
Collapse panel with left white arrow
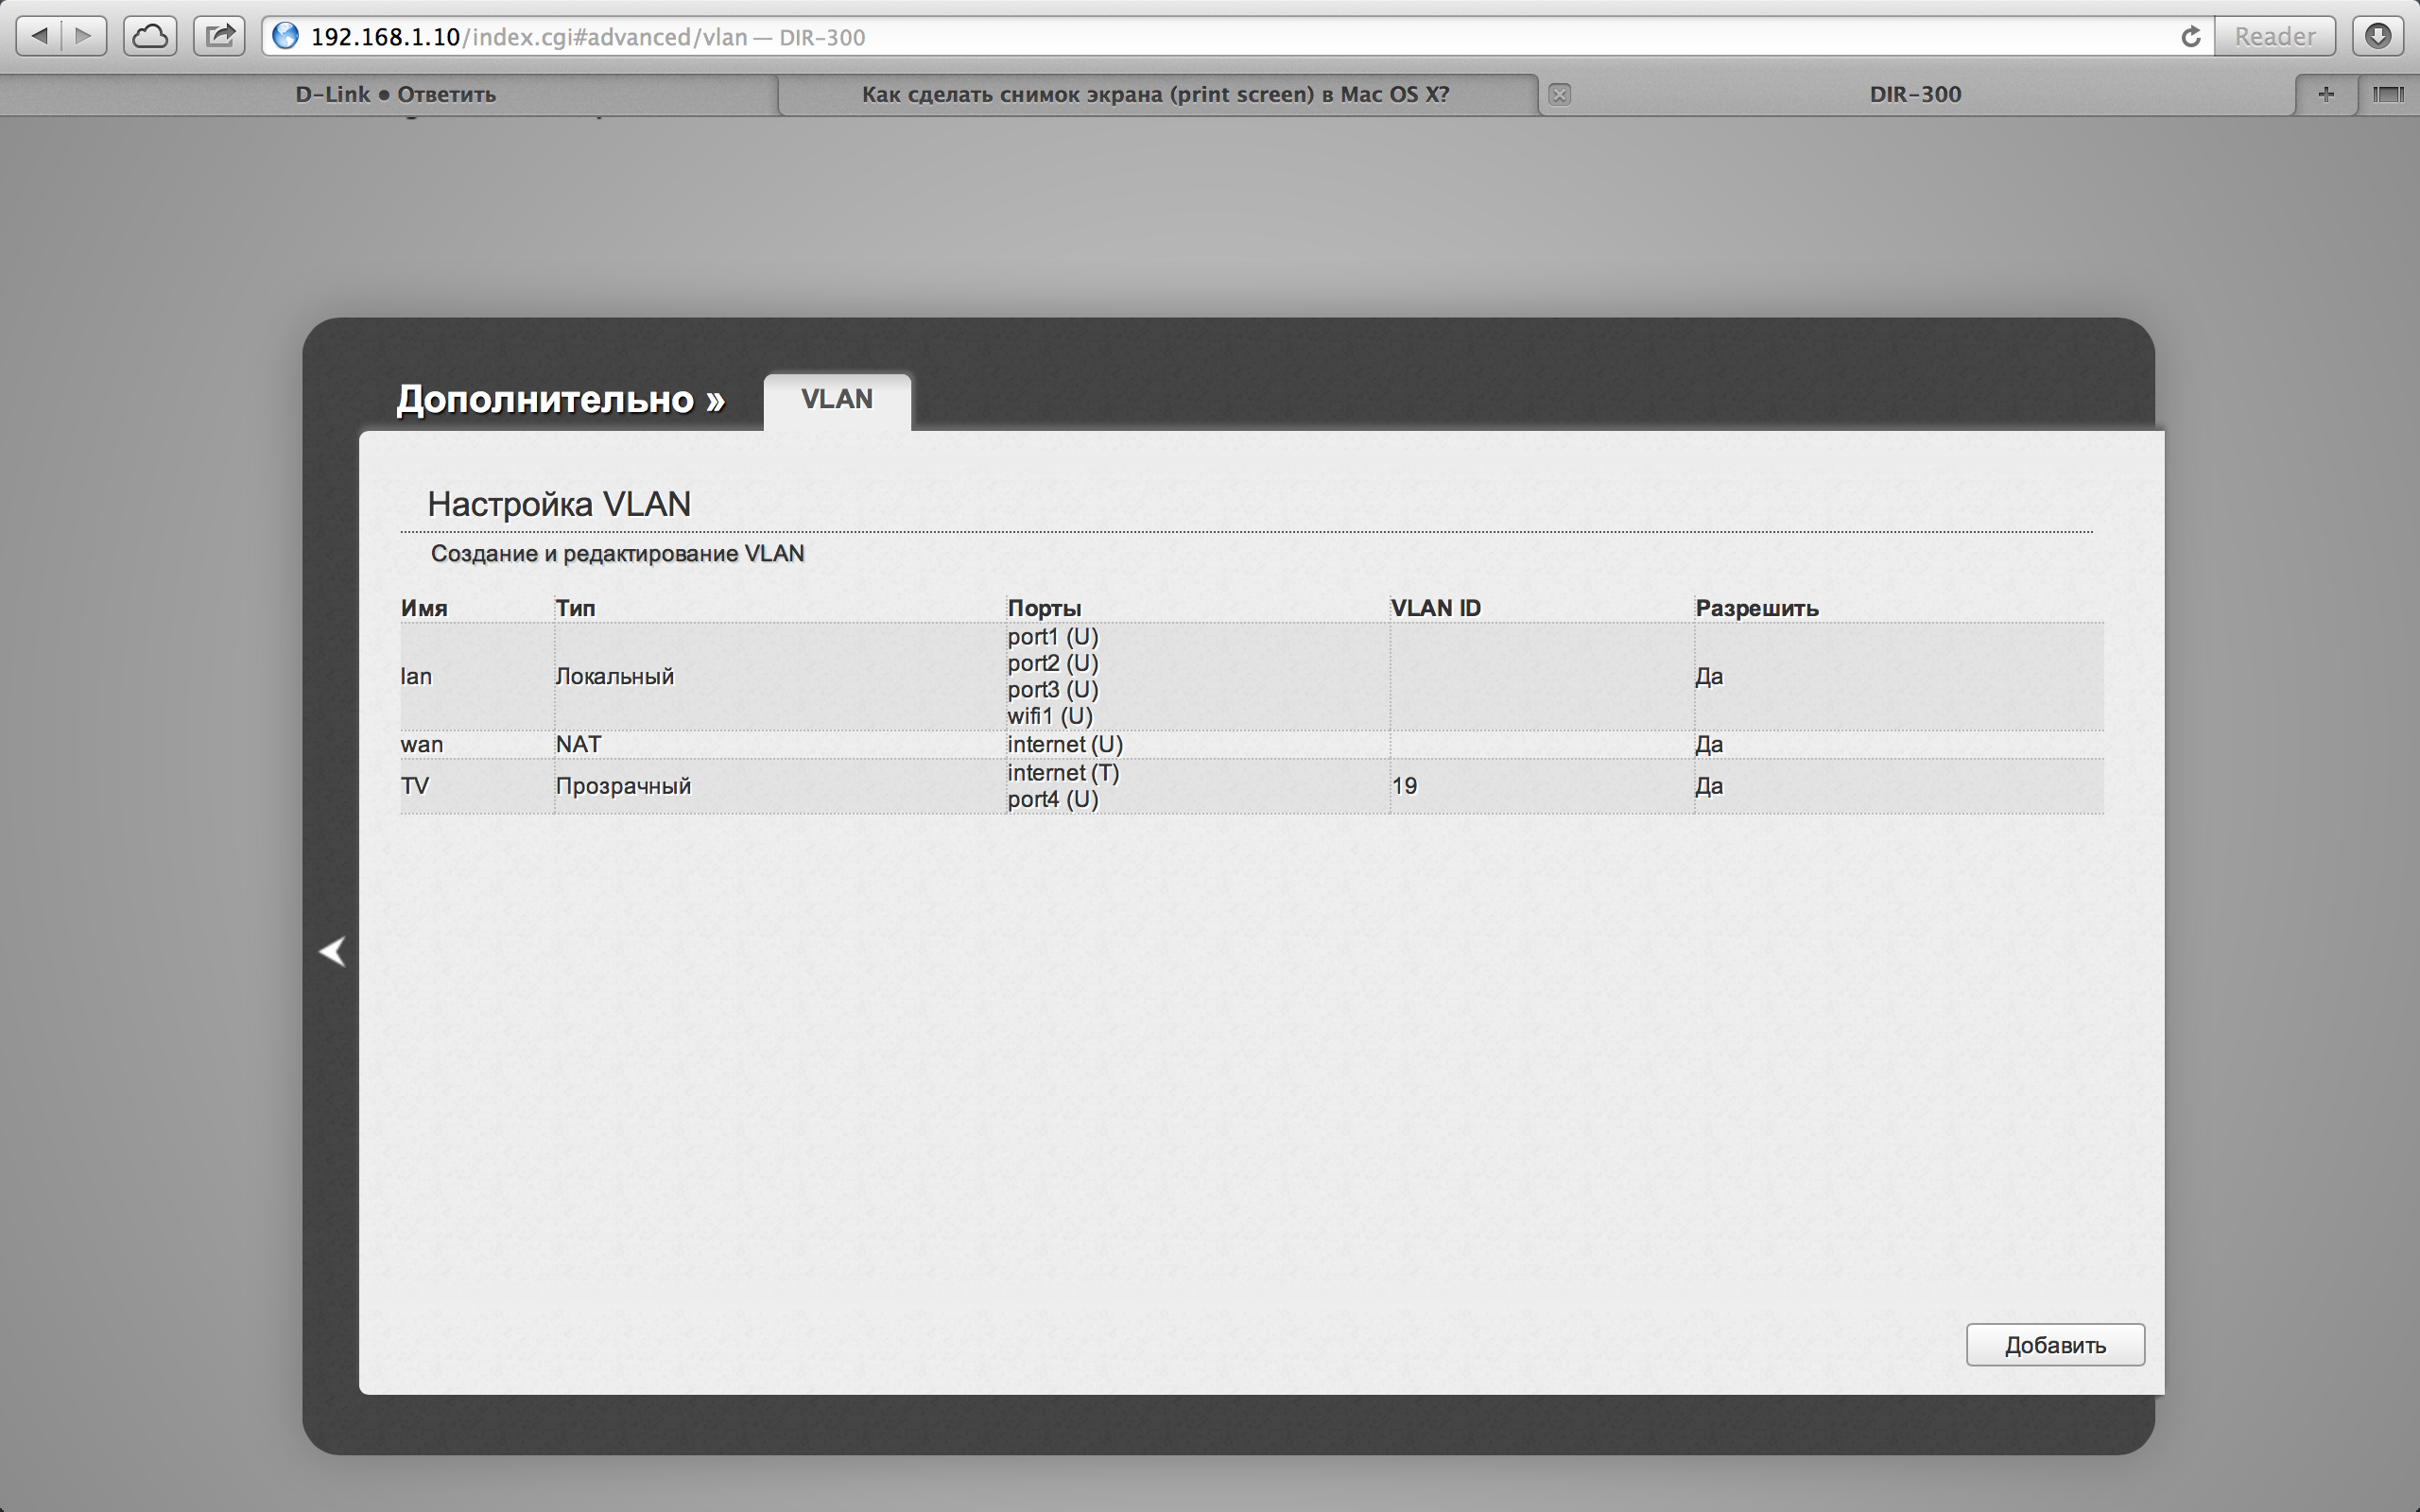[x=332, y=951]
